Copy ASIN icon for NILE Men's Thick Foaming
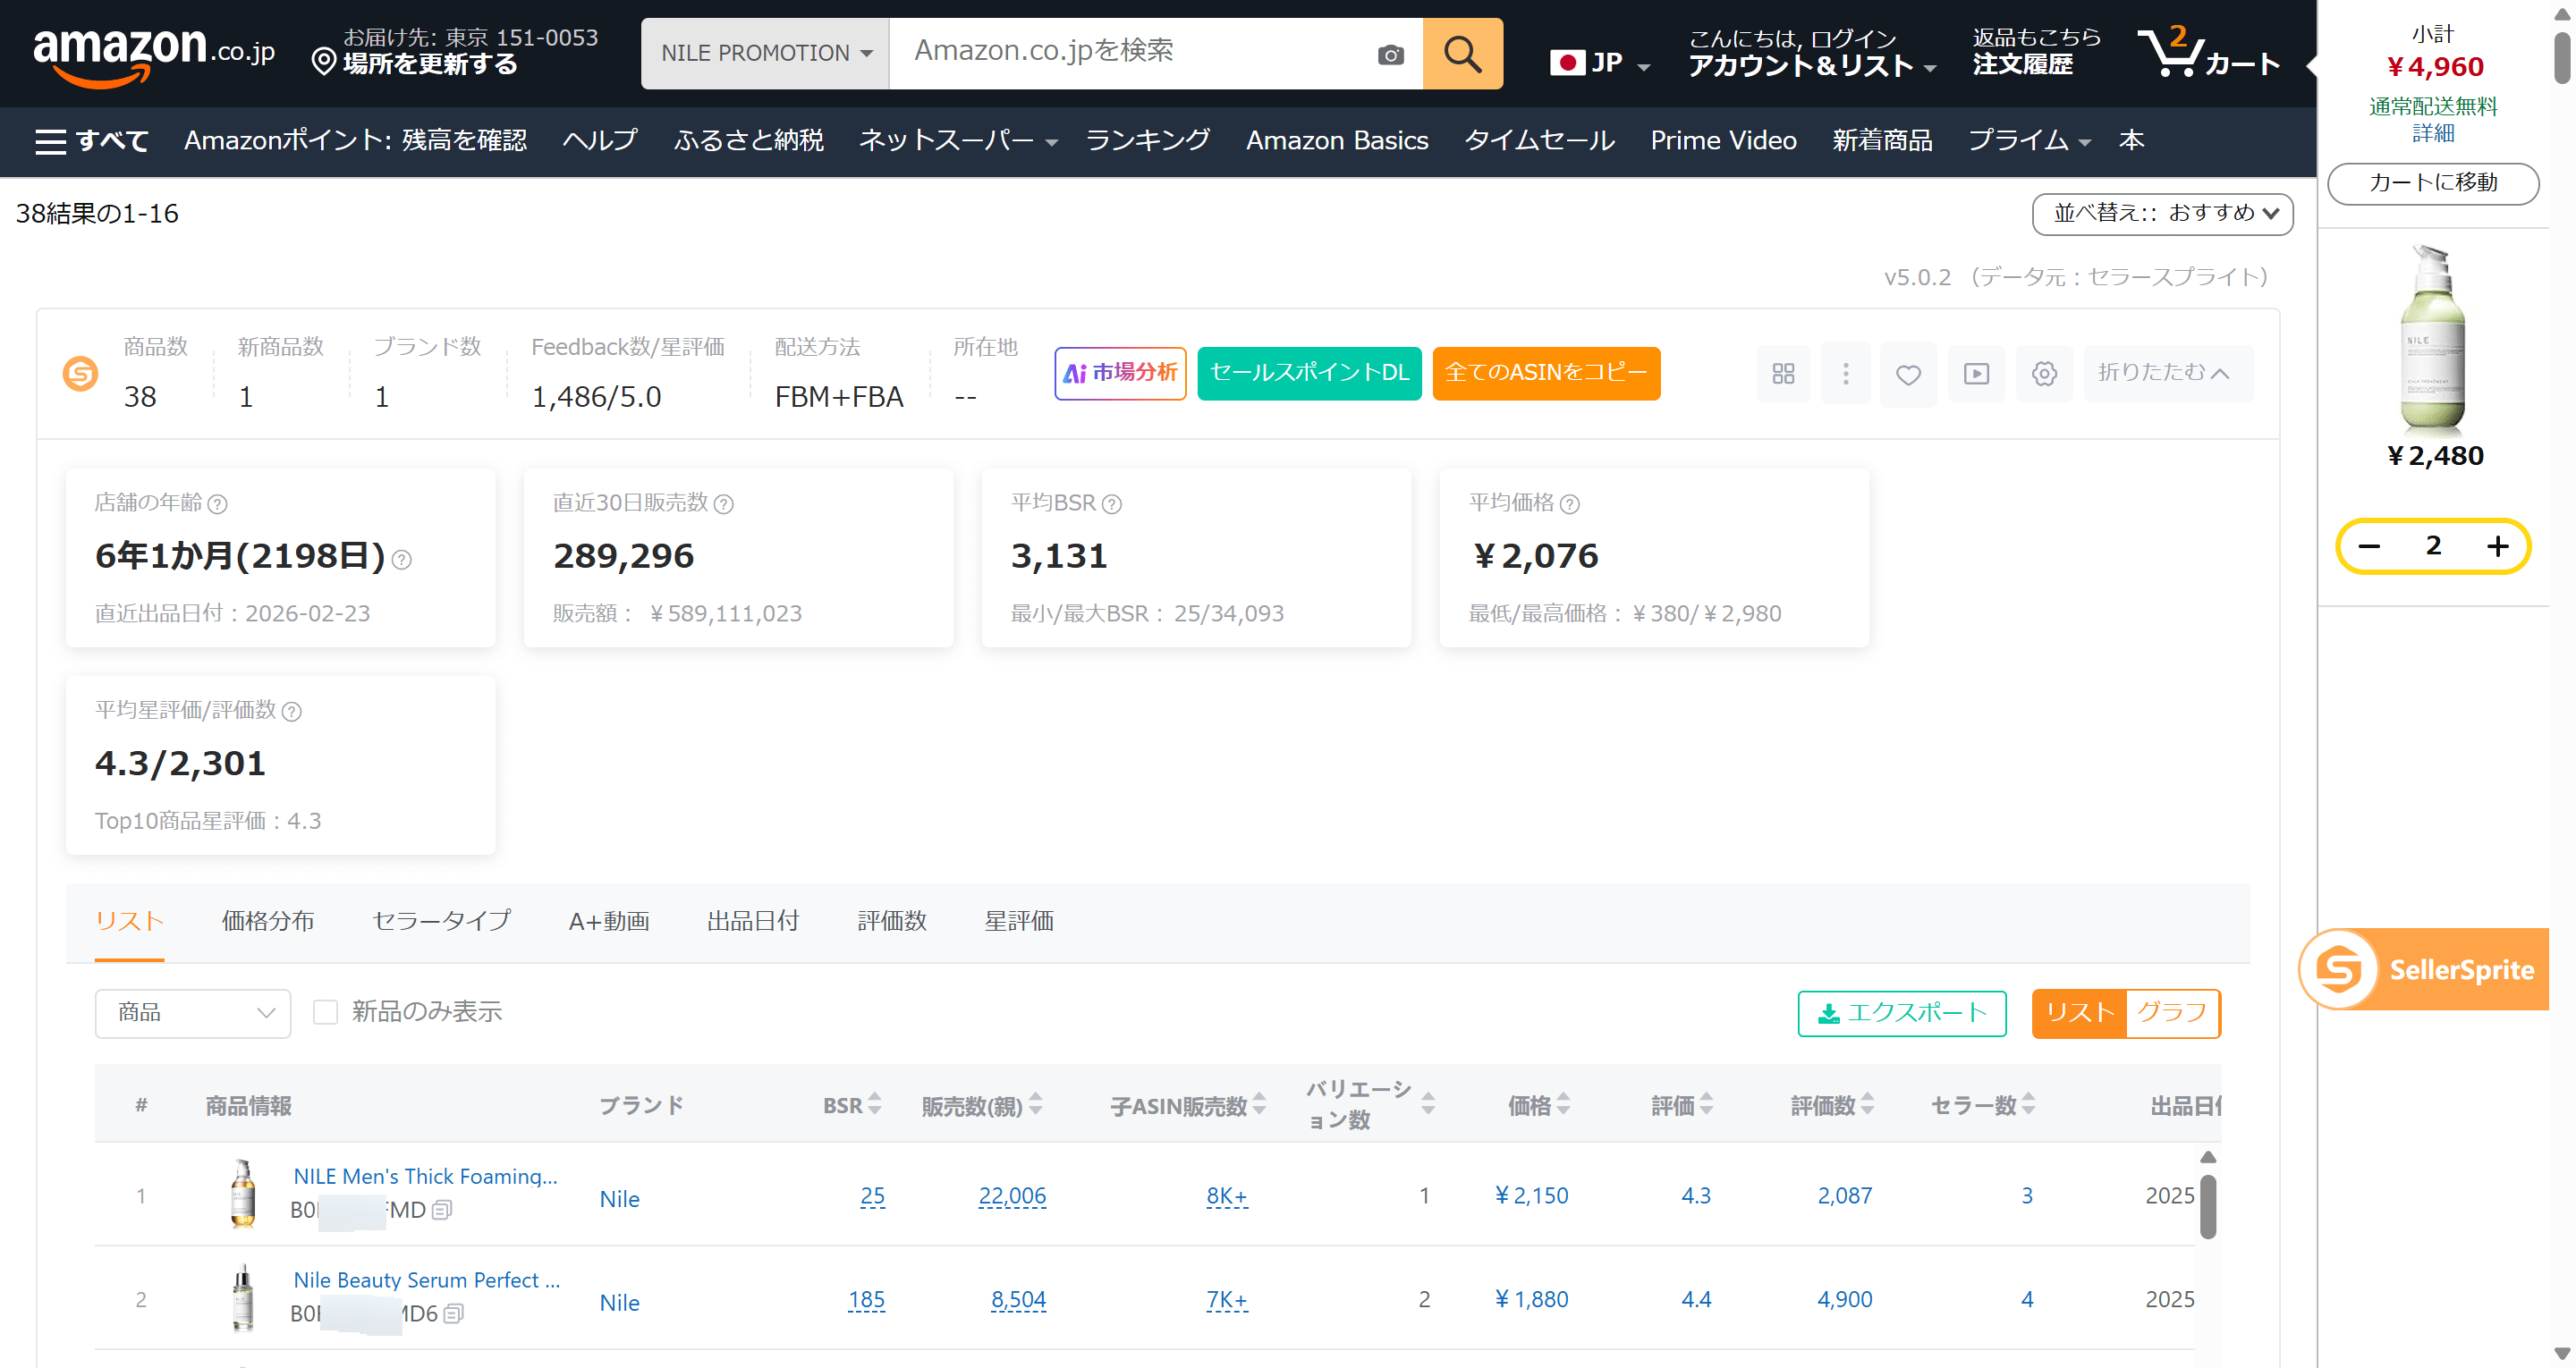Viewport: 2576px width, 1368px height. tap(442, 1210)
